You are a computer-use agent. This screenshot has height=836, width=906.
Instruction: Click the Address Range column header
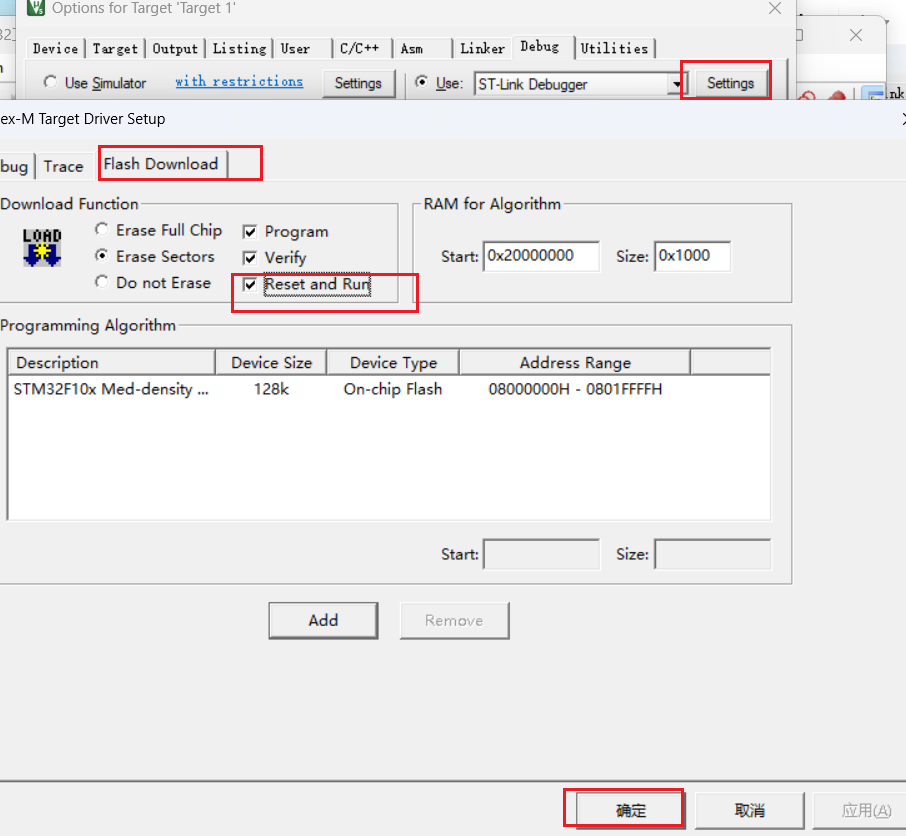click(575, 362)
